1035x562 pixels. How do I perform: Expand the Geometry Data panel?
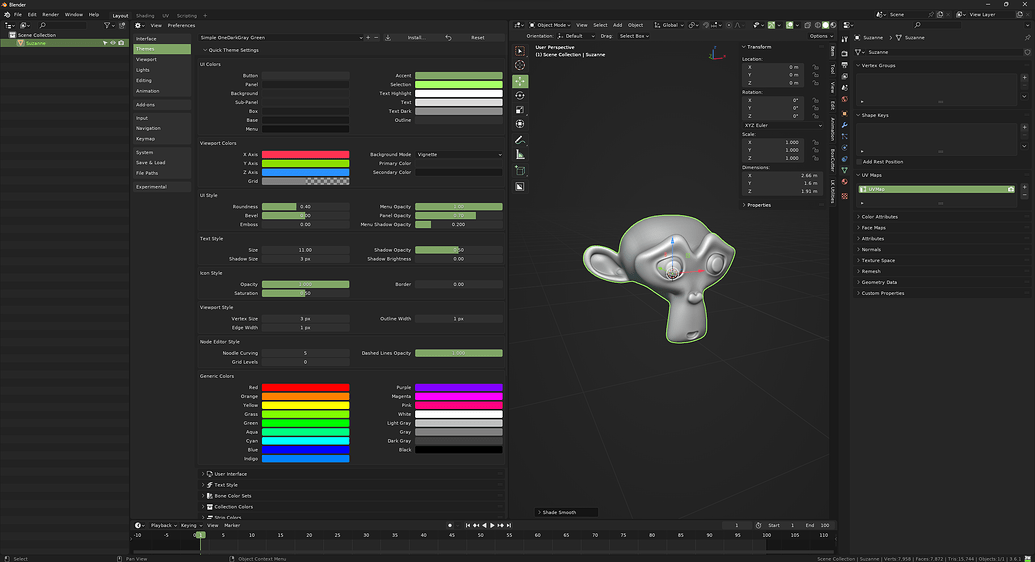(878, 282)
